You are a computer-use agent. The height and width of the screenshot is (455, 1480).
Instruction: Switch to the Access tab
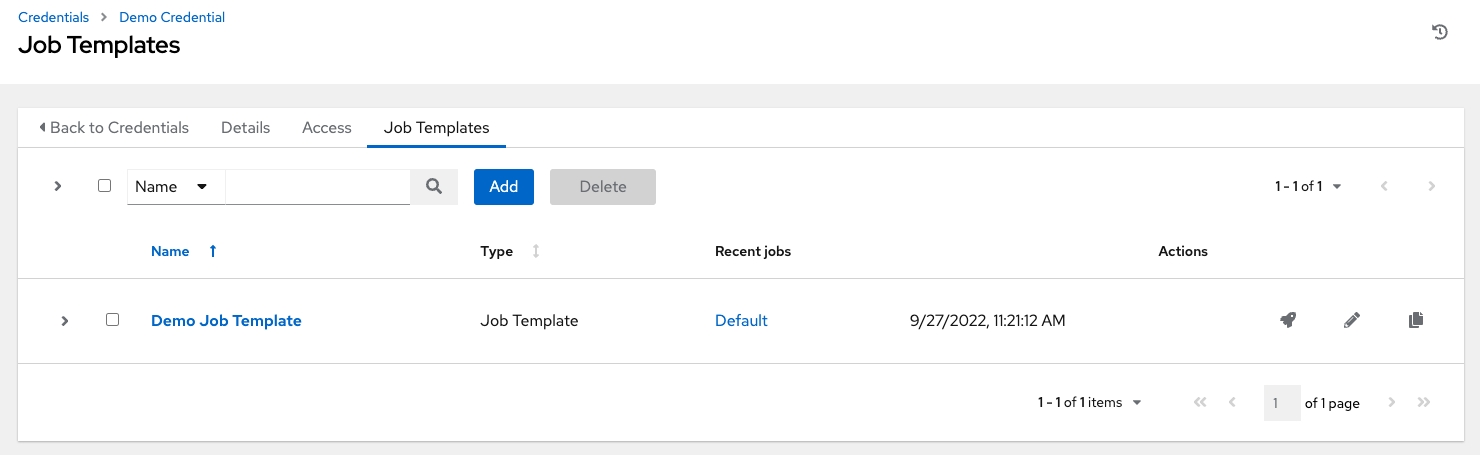(327, 128)
